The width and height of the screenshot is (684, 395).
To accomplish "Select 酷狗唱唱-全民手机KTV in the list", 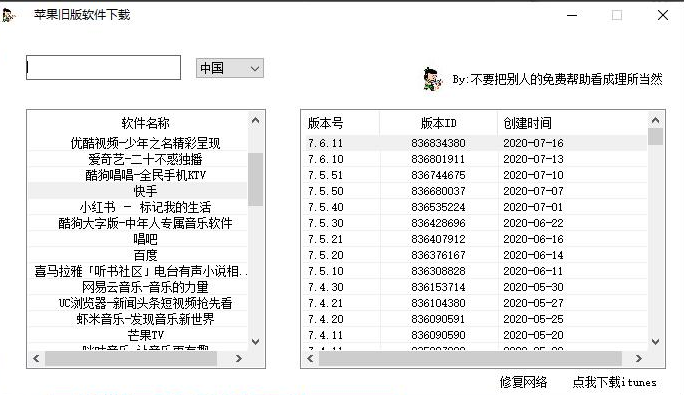I will (138, 175).
